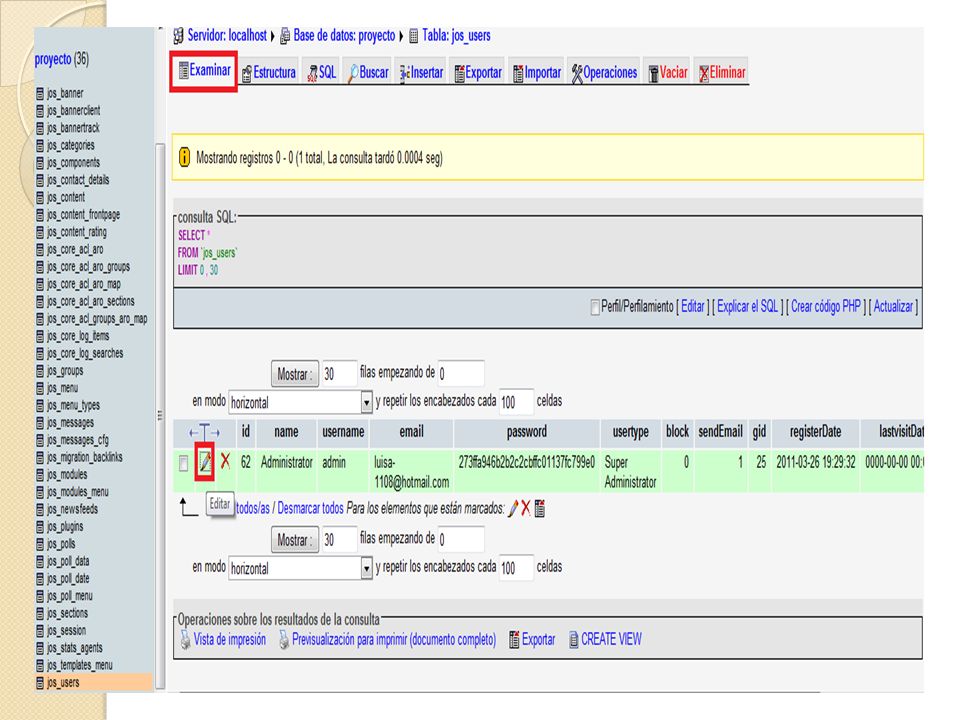Click the table icon beside jos_plugins
Image resolution: width=960 pixels, height=720 pixels.
tap(40, 527)
